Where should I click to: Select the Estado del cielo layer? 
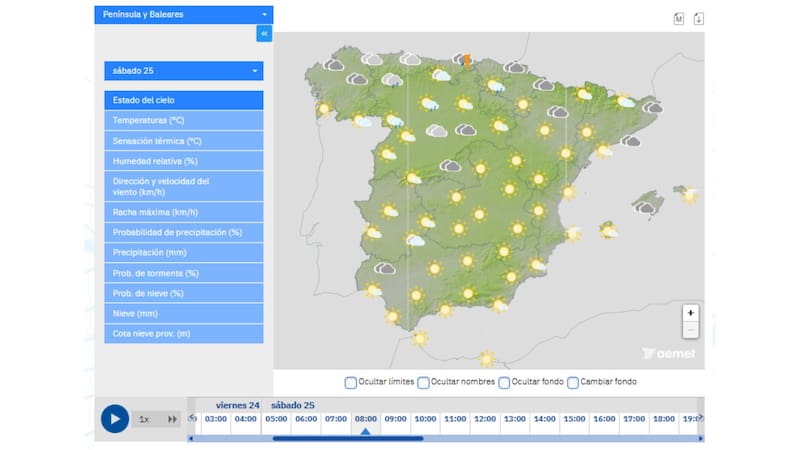point(184,101)
